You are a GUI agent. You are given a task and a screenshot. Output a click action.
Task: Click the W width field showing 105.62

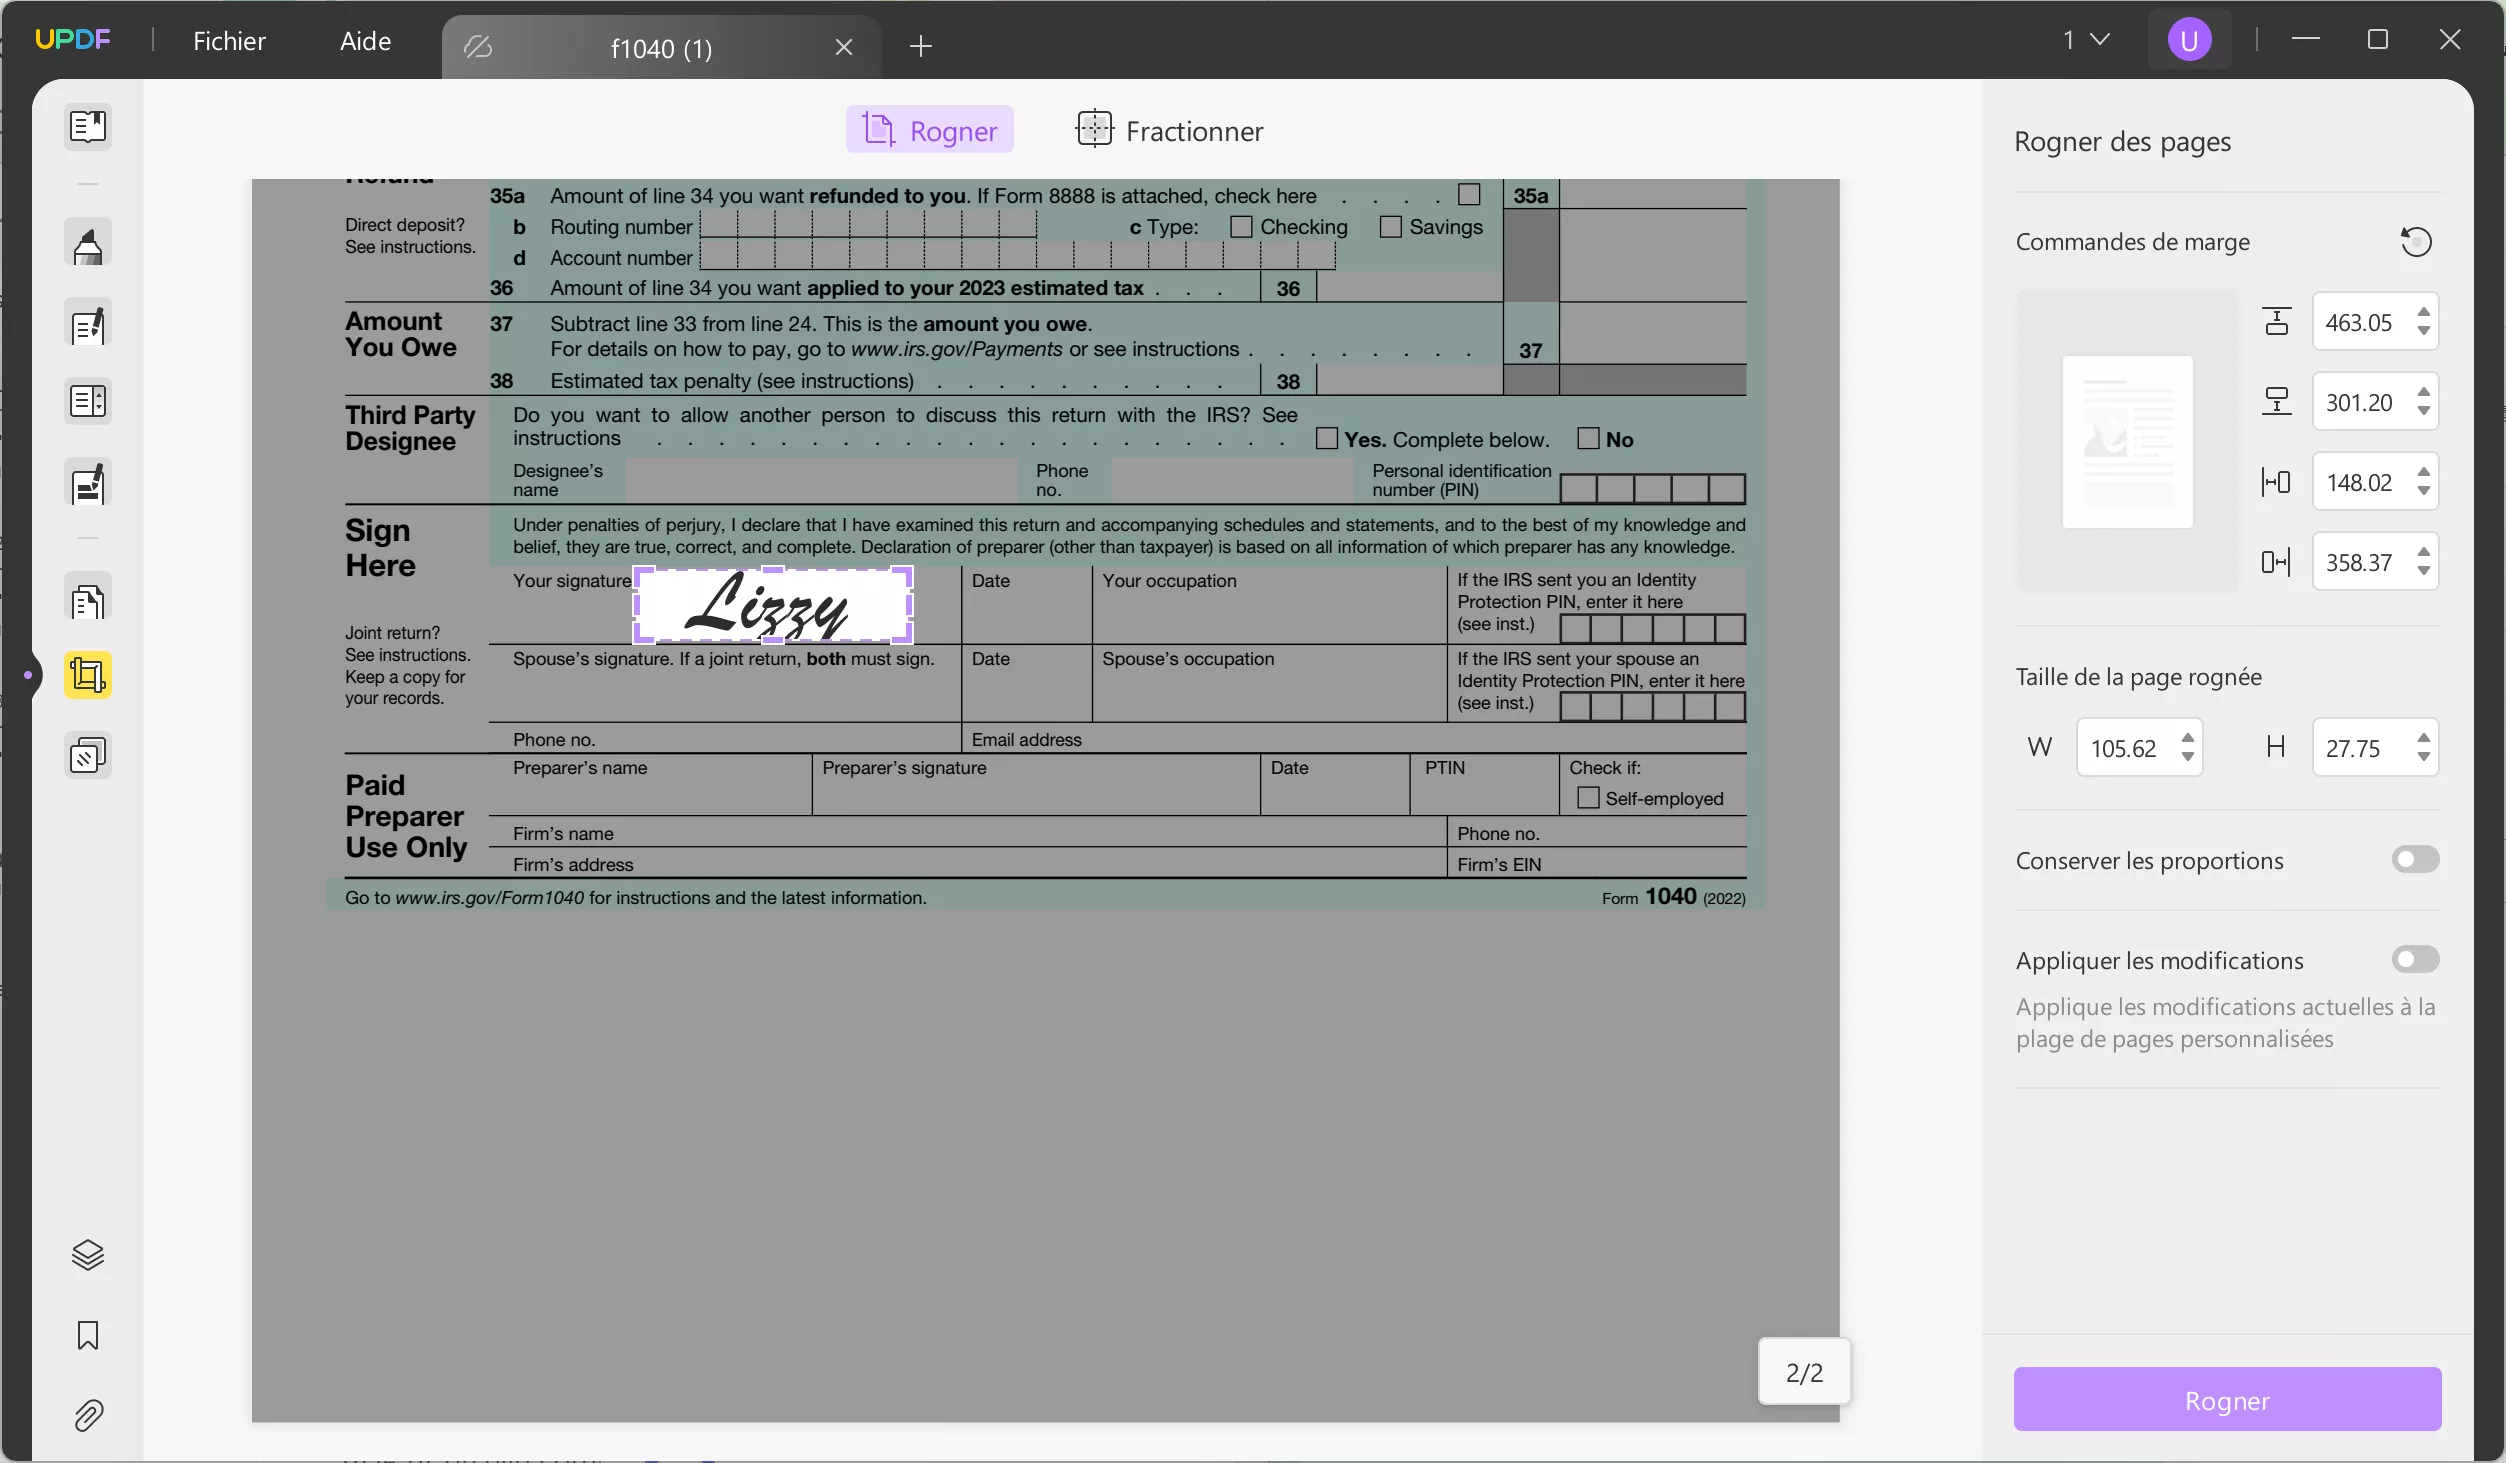tap(2131, 747)
